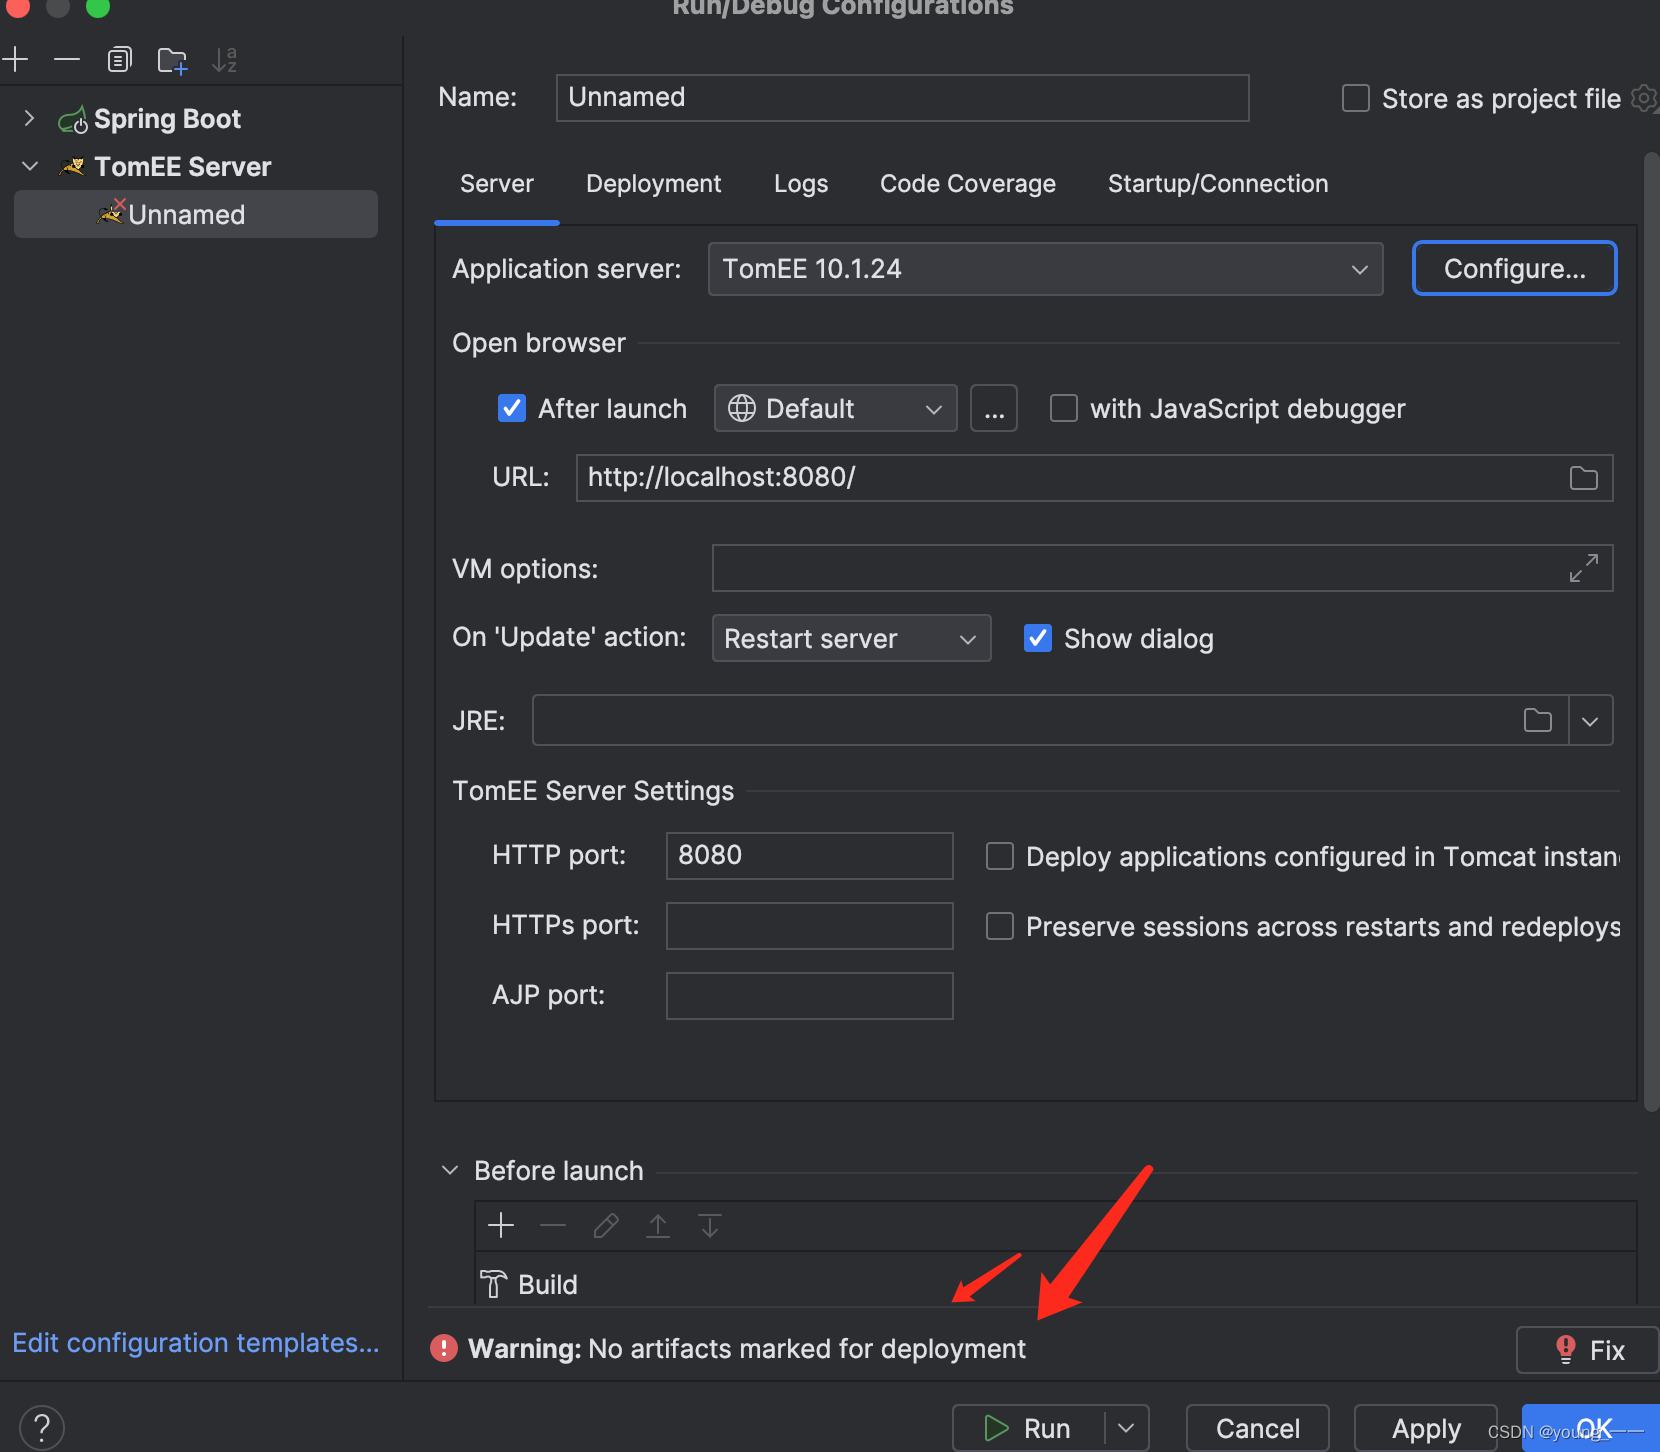
Task: Copy the selected configuration
Action: click(x=119, y=60)
